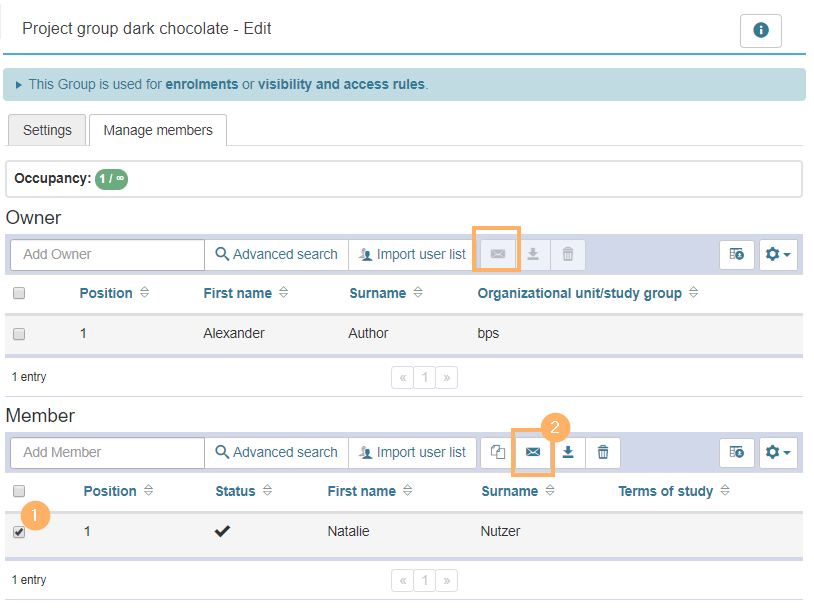This screenshot has width=814, height=608.
Task: Switch to the Settings tab
Action: click(47, 130)
